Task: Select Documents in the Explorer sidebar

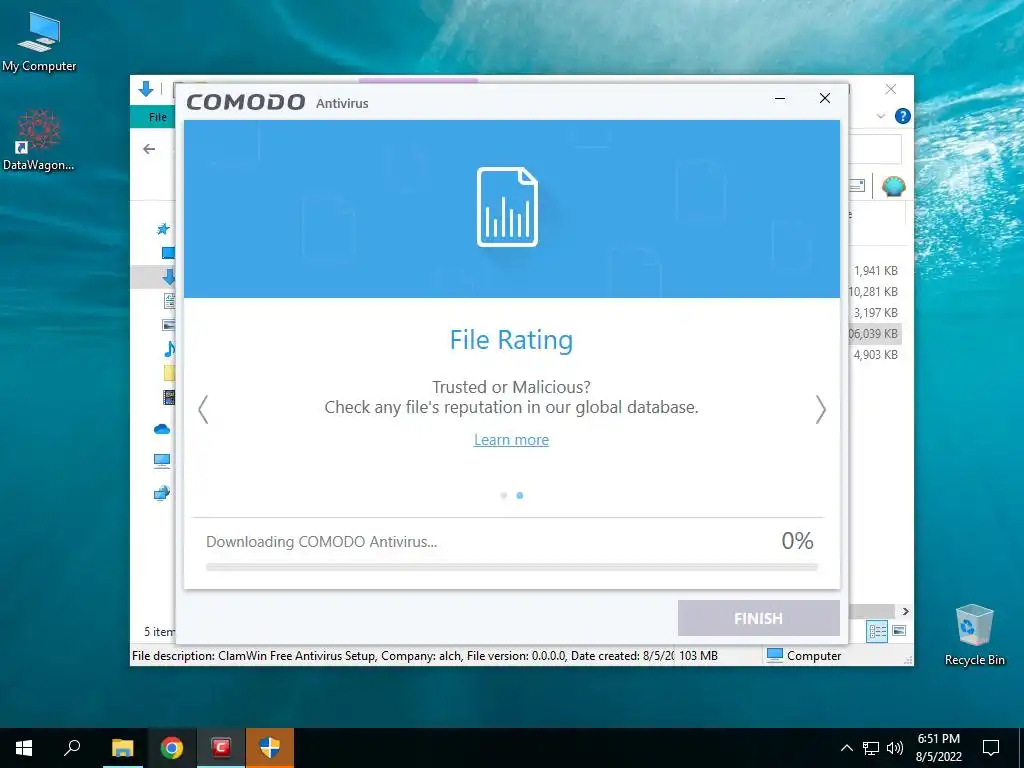Action: tap(169, 301)
